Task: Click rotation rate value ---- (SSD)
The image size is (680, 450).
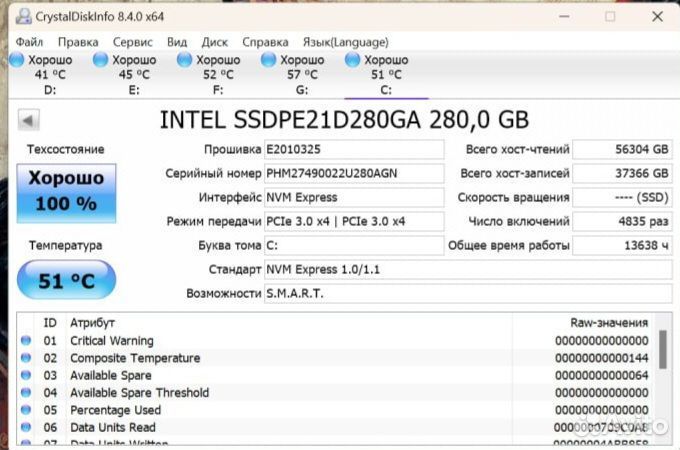Action: pyautogui.click(x=622, y=198)
